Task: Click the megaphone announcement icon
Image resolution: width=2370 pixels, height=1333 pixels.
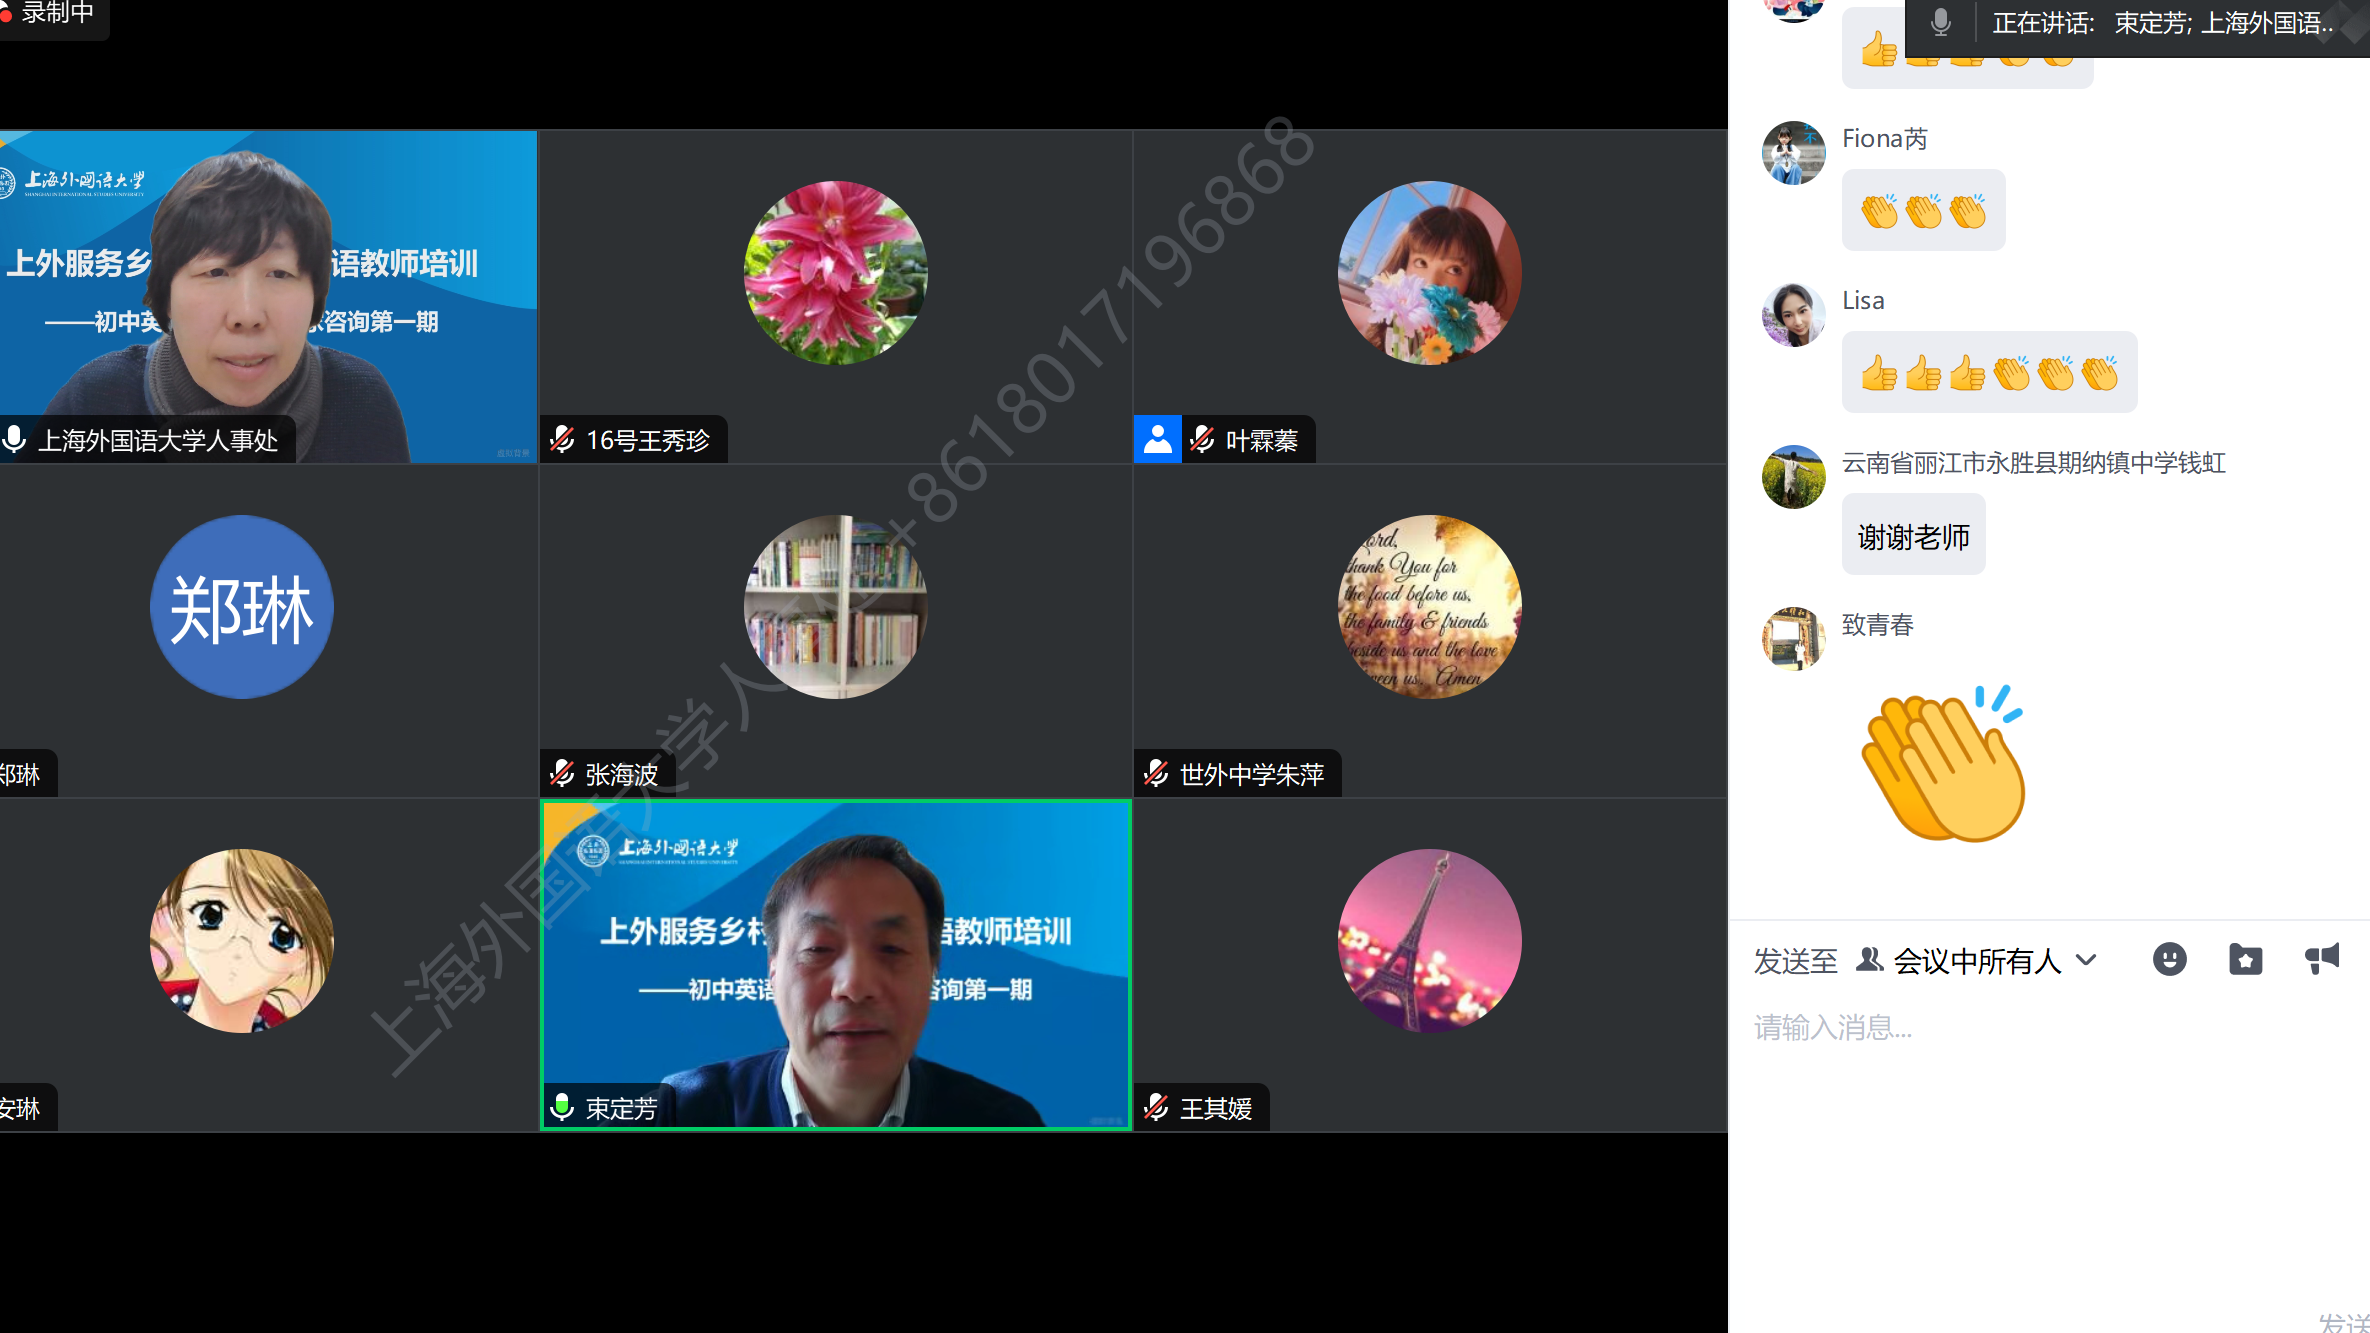Action: pyautogui.click(x=2321, y=960)
